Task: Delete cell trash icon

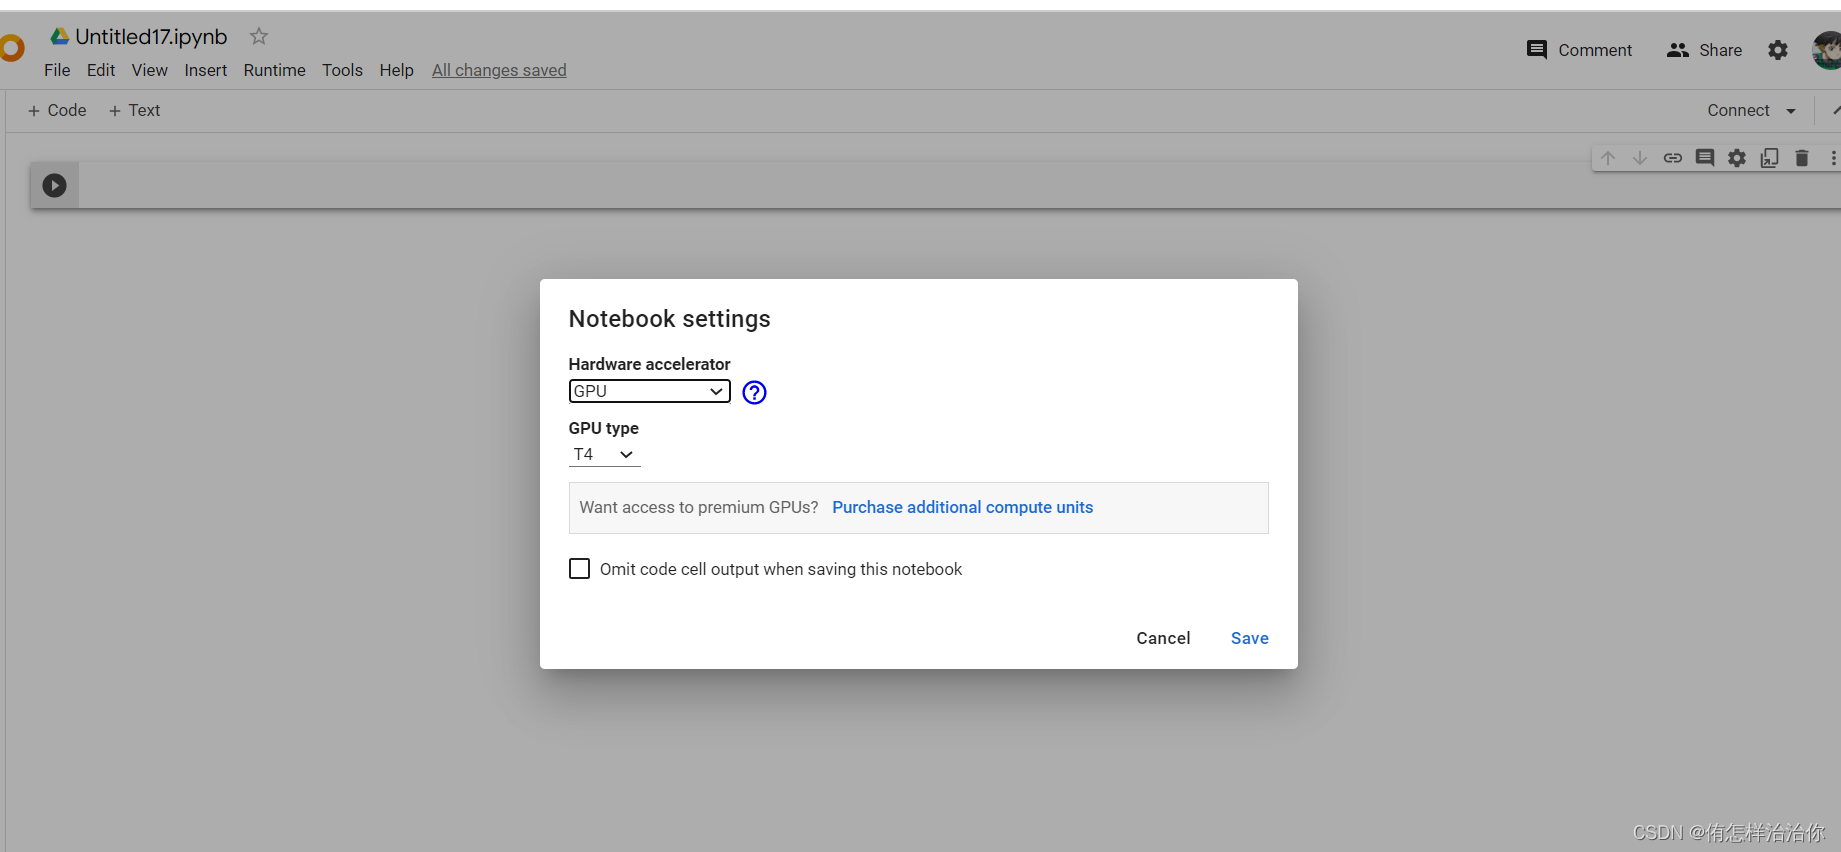Action: pyautogui.click(x=1802, y=158)
